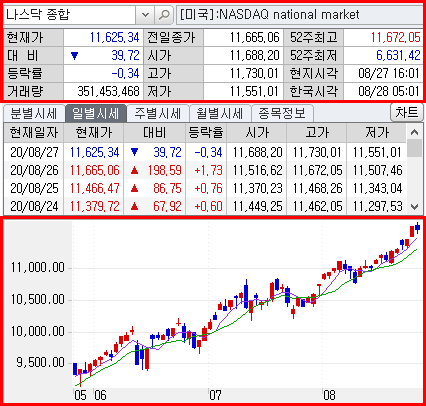The height and width of the screenshot is (406, 426).
Task: Click the 나스닥 종합 input field
Action: 70,15
